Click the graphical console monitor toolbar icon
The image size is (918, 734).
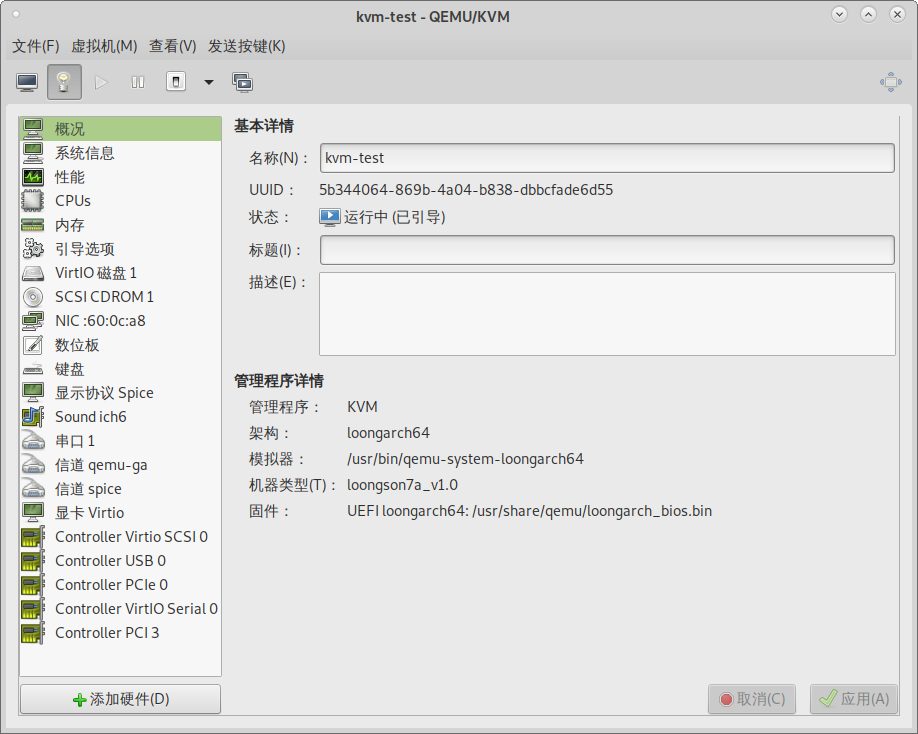point(27,82)
